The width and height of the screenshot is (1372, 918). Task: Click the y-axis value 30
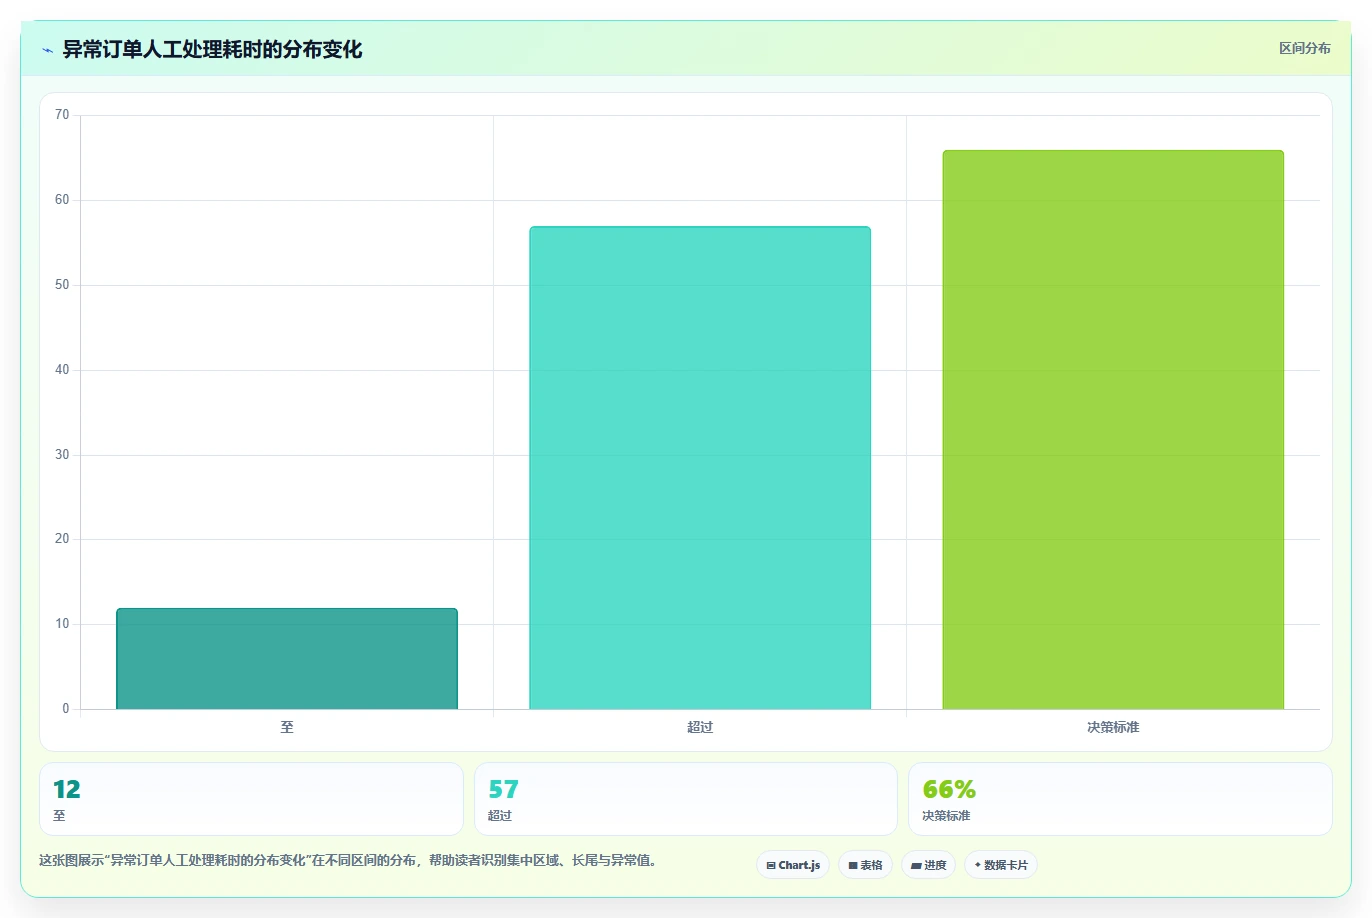click(62, 455)
